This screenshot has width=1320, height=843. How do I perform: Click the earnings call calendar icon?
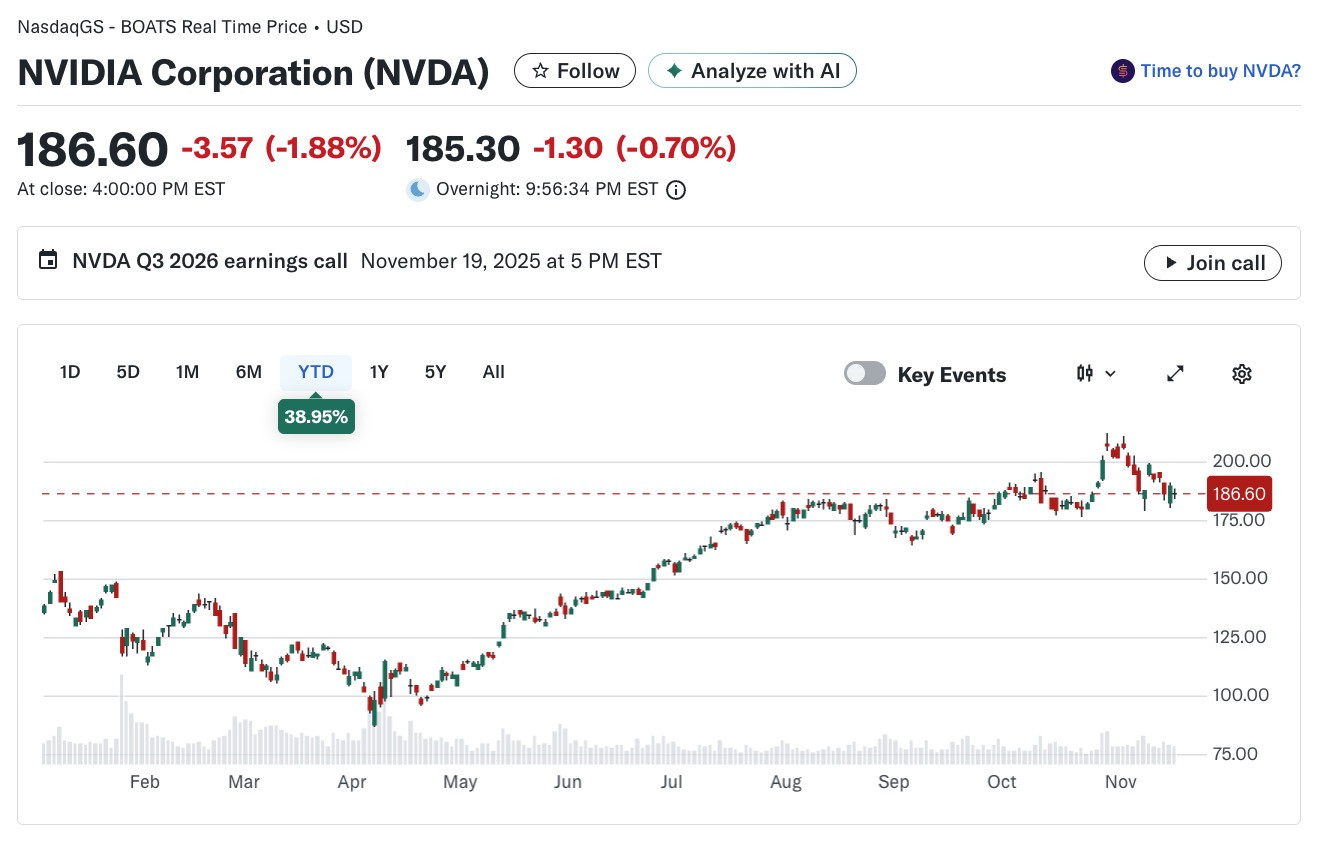(47, 261)
